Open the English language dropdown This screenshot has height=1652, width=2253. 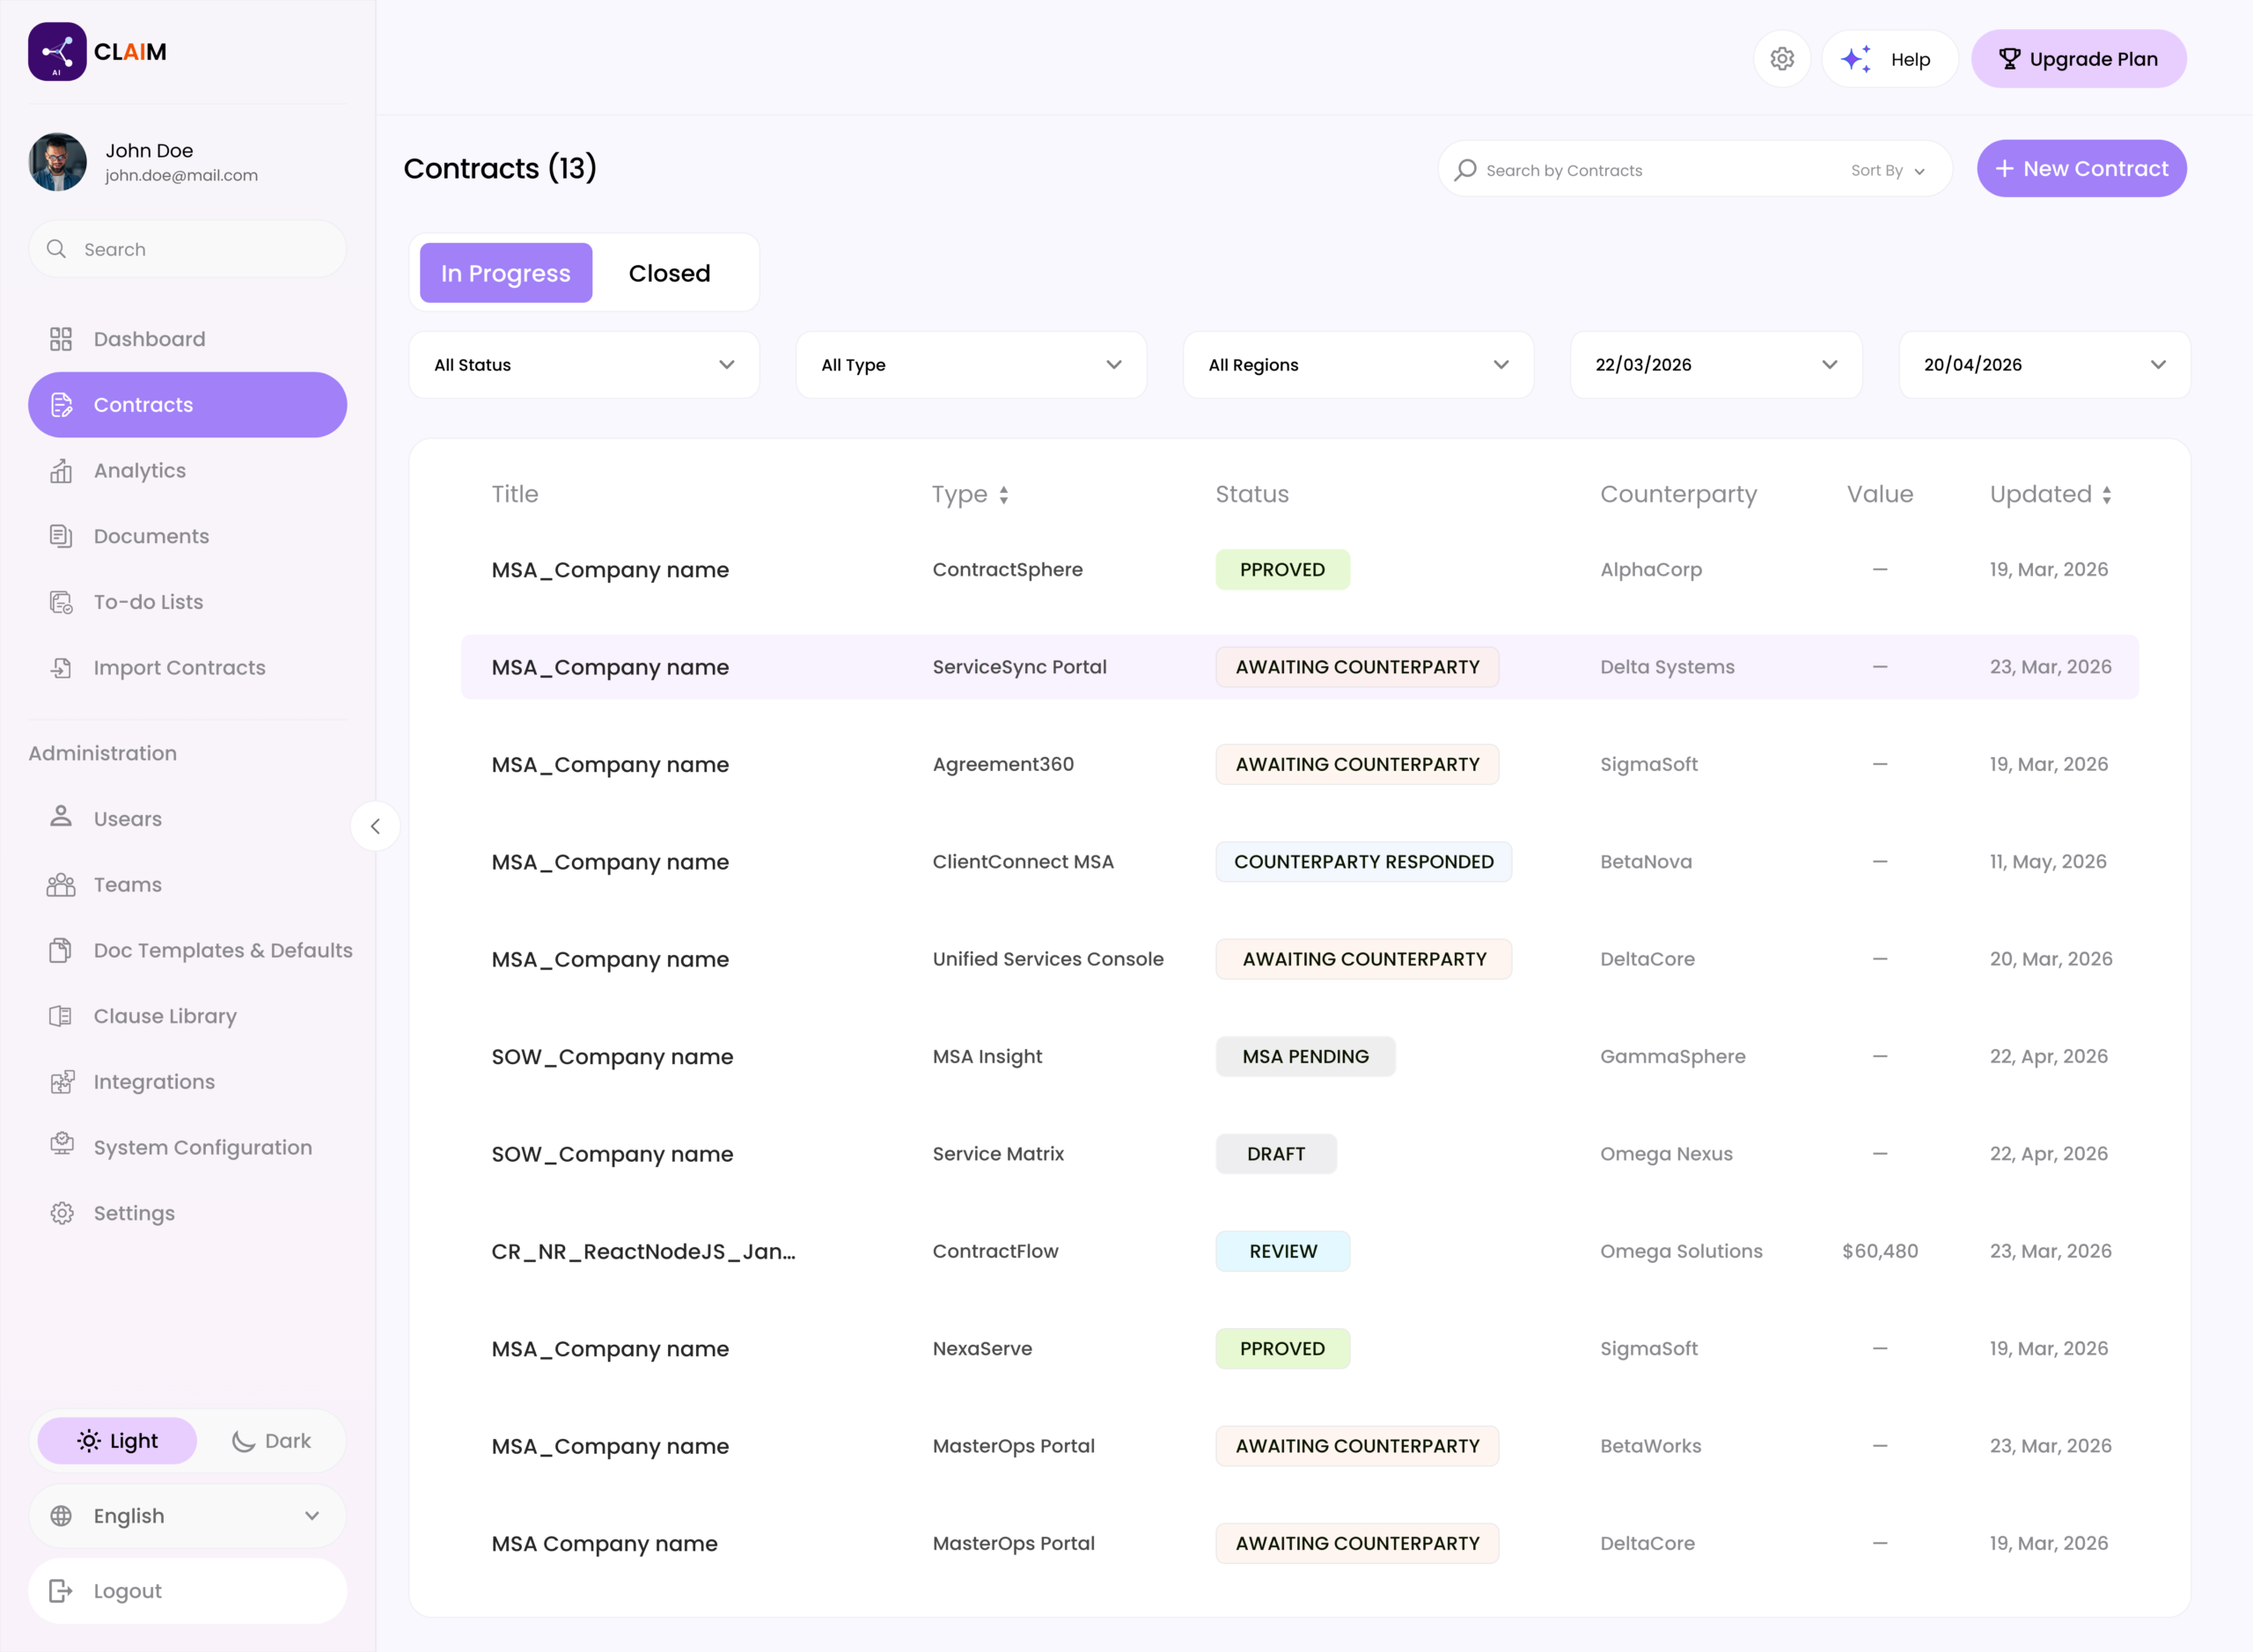187,1516
